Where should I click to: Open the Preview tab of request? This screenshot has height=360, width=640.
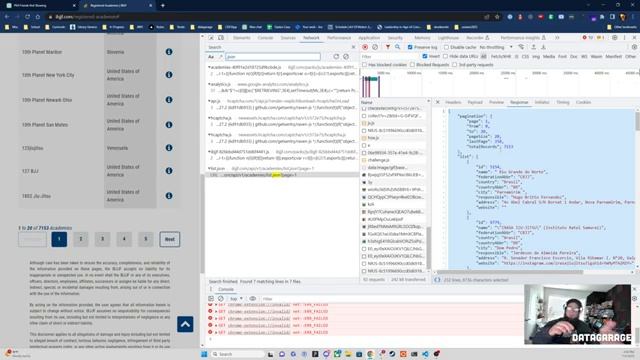497,102
